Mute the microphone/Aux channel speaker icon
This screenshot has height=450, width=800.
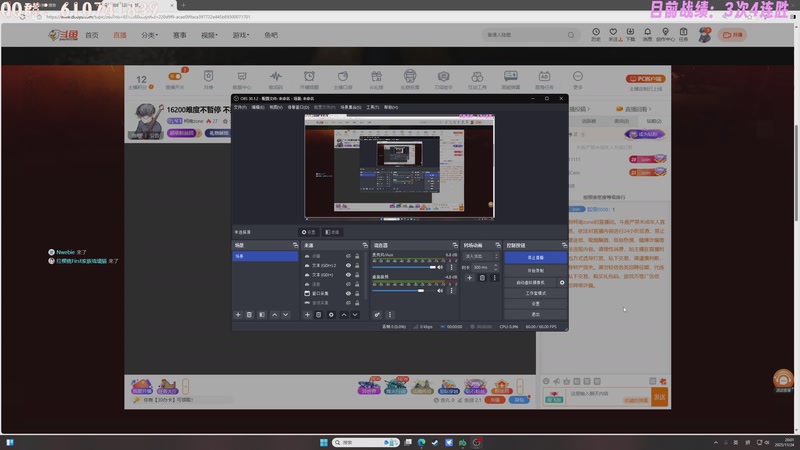pyautogui.click(x=440, y=267)
